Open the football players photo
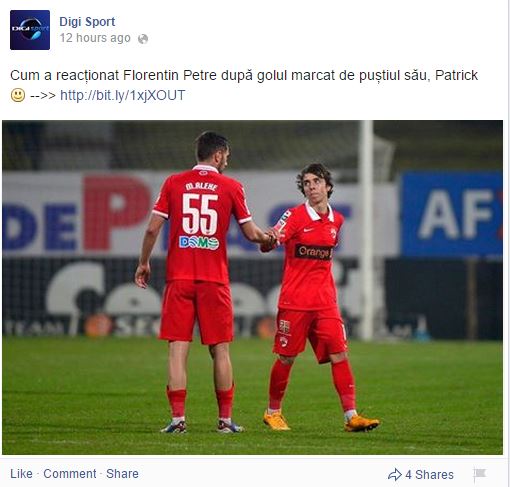 point(252,287)
